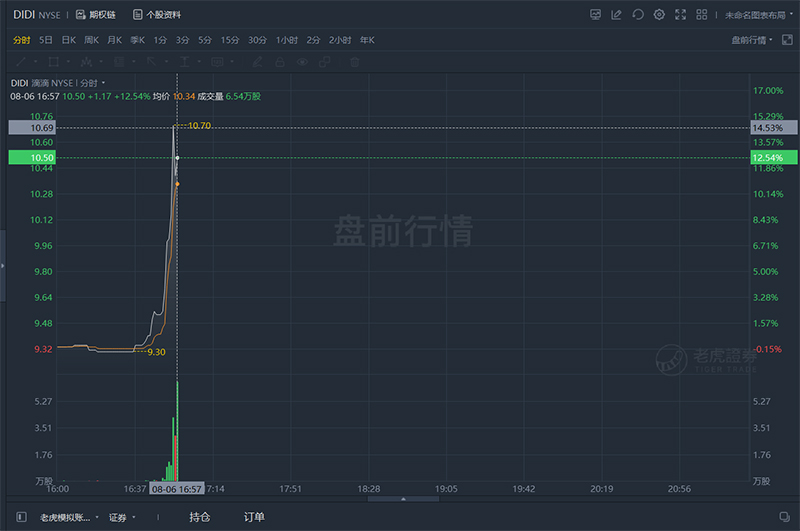Switch to the 2小时 interval
The width and height of the screenshot is (800, 531).
pos(340,40)
